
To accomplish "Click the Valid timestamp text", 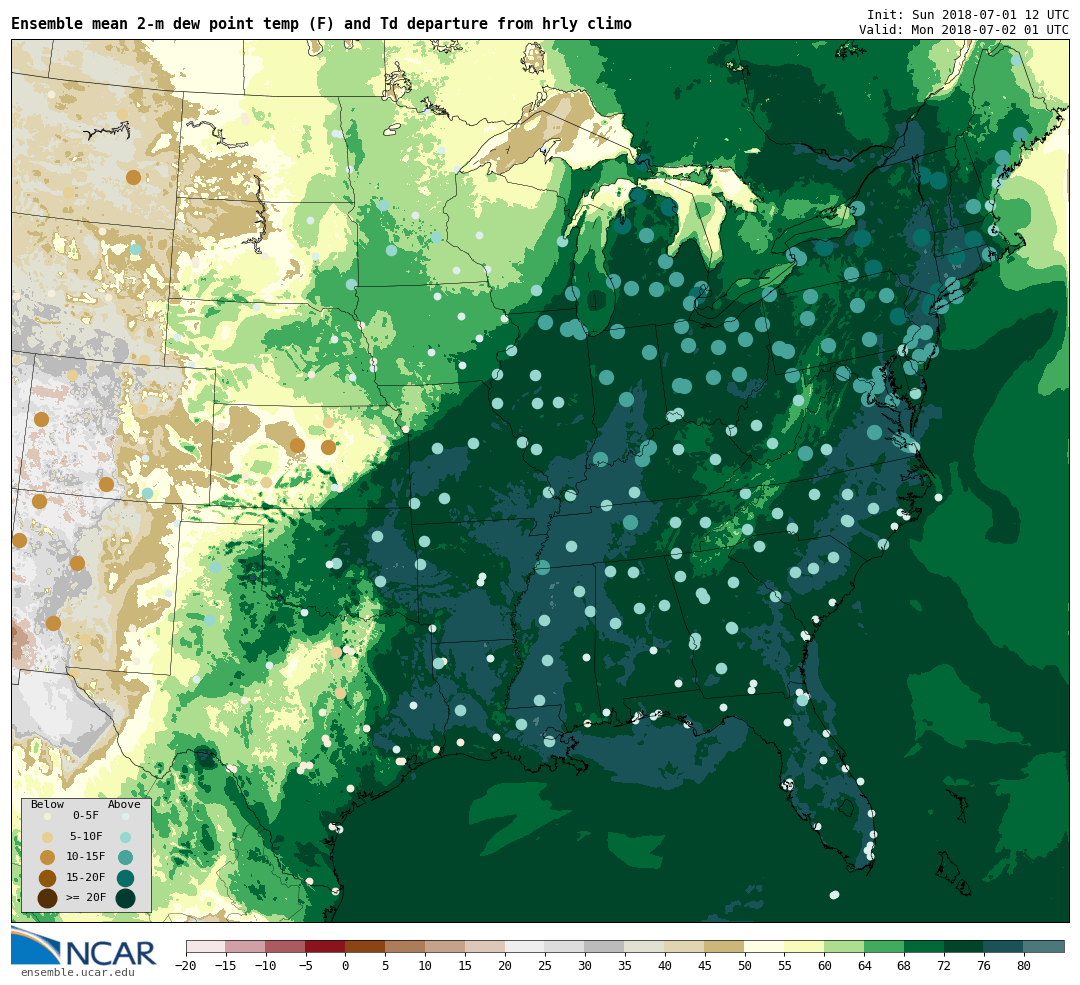I will tap(963, 30).
